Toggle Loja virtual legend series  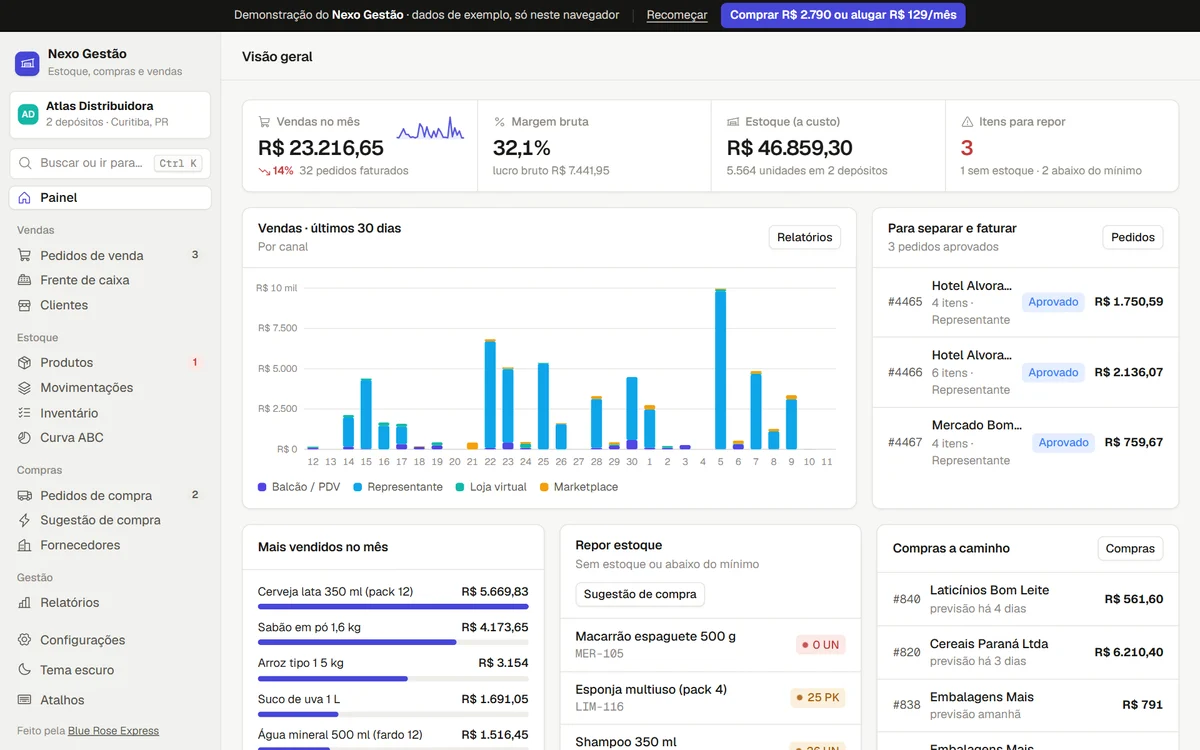coord(490,487)
